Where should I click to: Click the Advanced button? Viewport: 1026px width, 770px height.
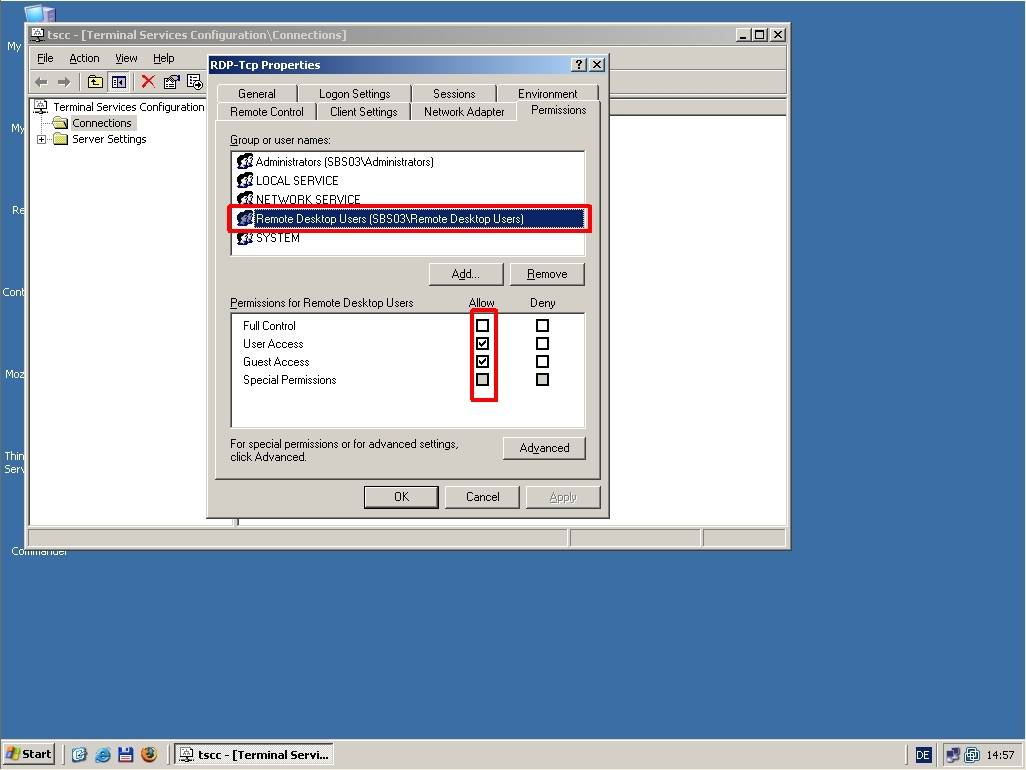click(x=544, y=448)
